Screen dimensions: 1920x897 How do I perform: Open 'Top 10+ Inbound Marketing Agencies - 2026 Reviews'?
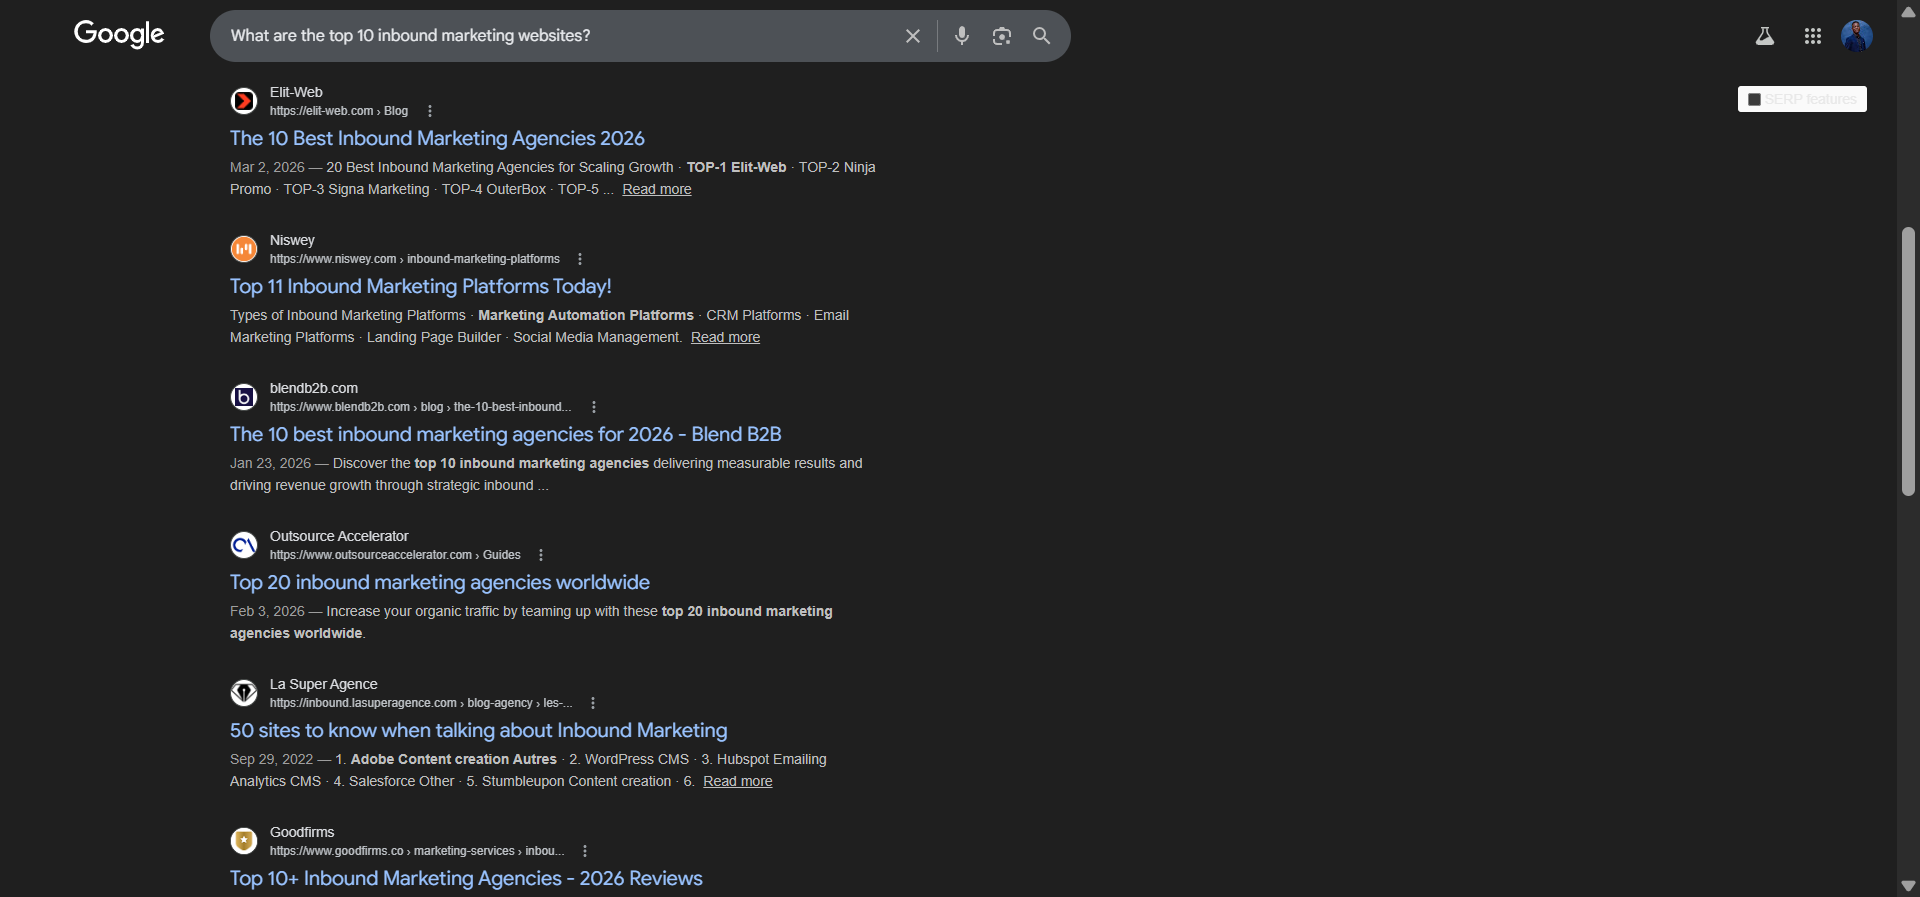(x=466, y=878)
